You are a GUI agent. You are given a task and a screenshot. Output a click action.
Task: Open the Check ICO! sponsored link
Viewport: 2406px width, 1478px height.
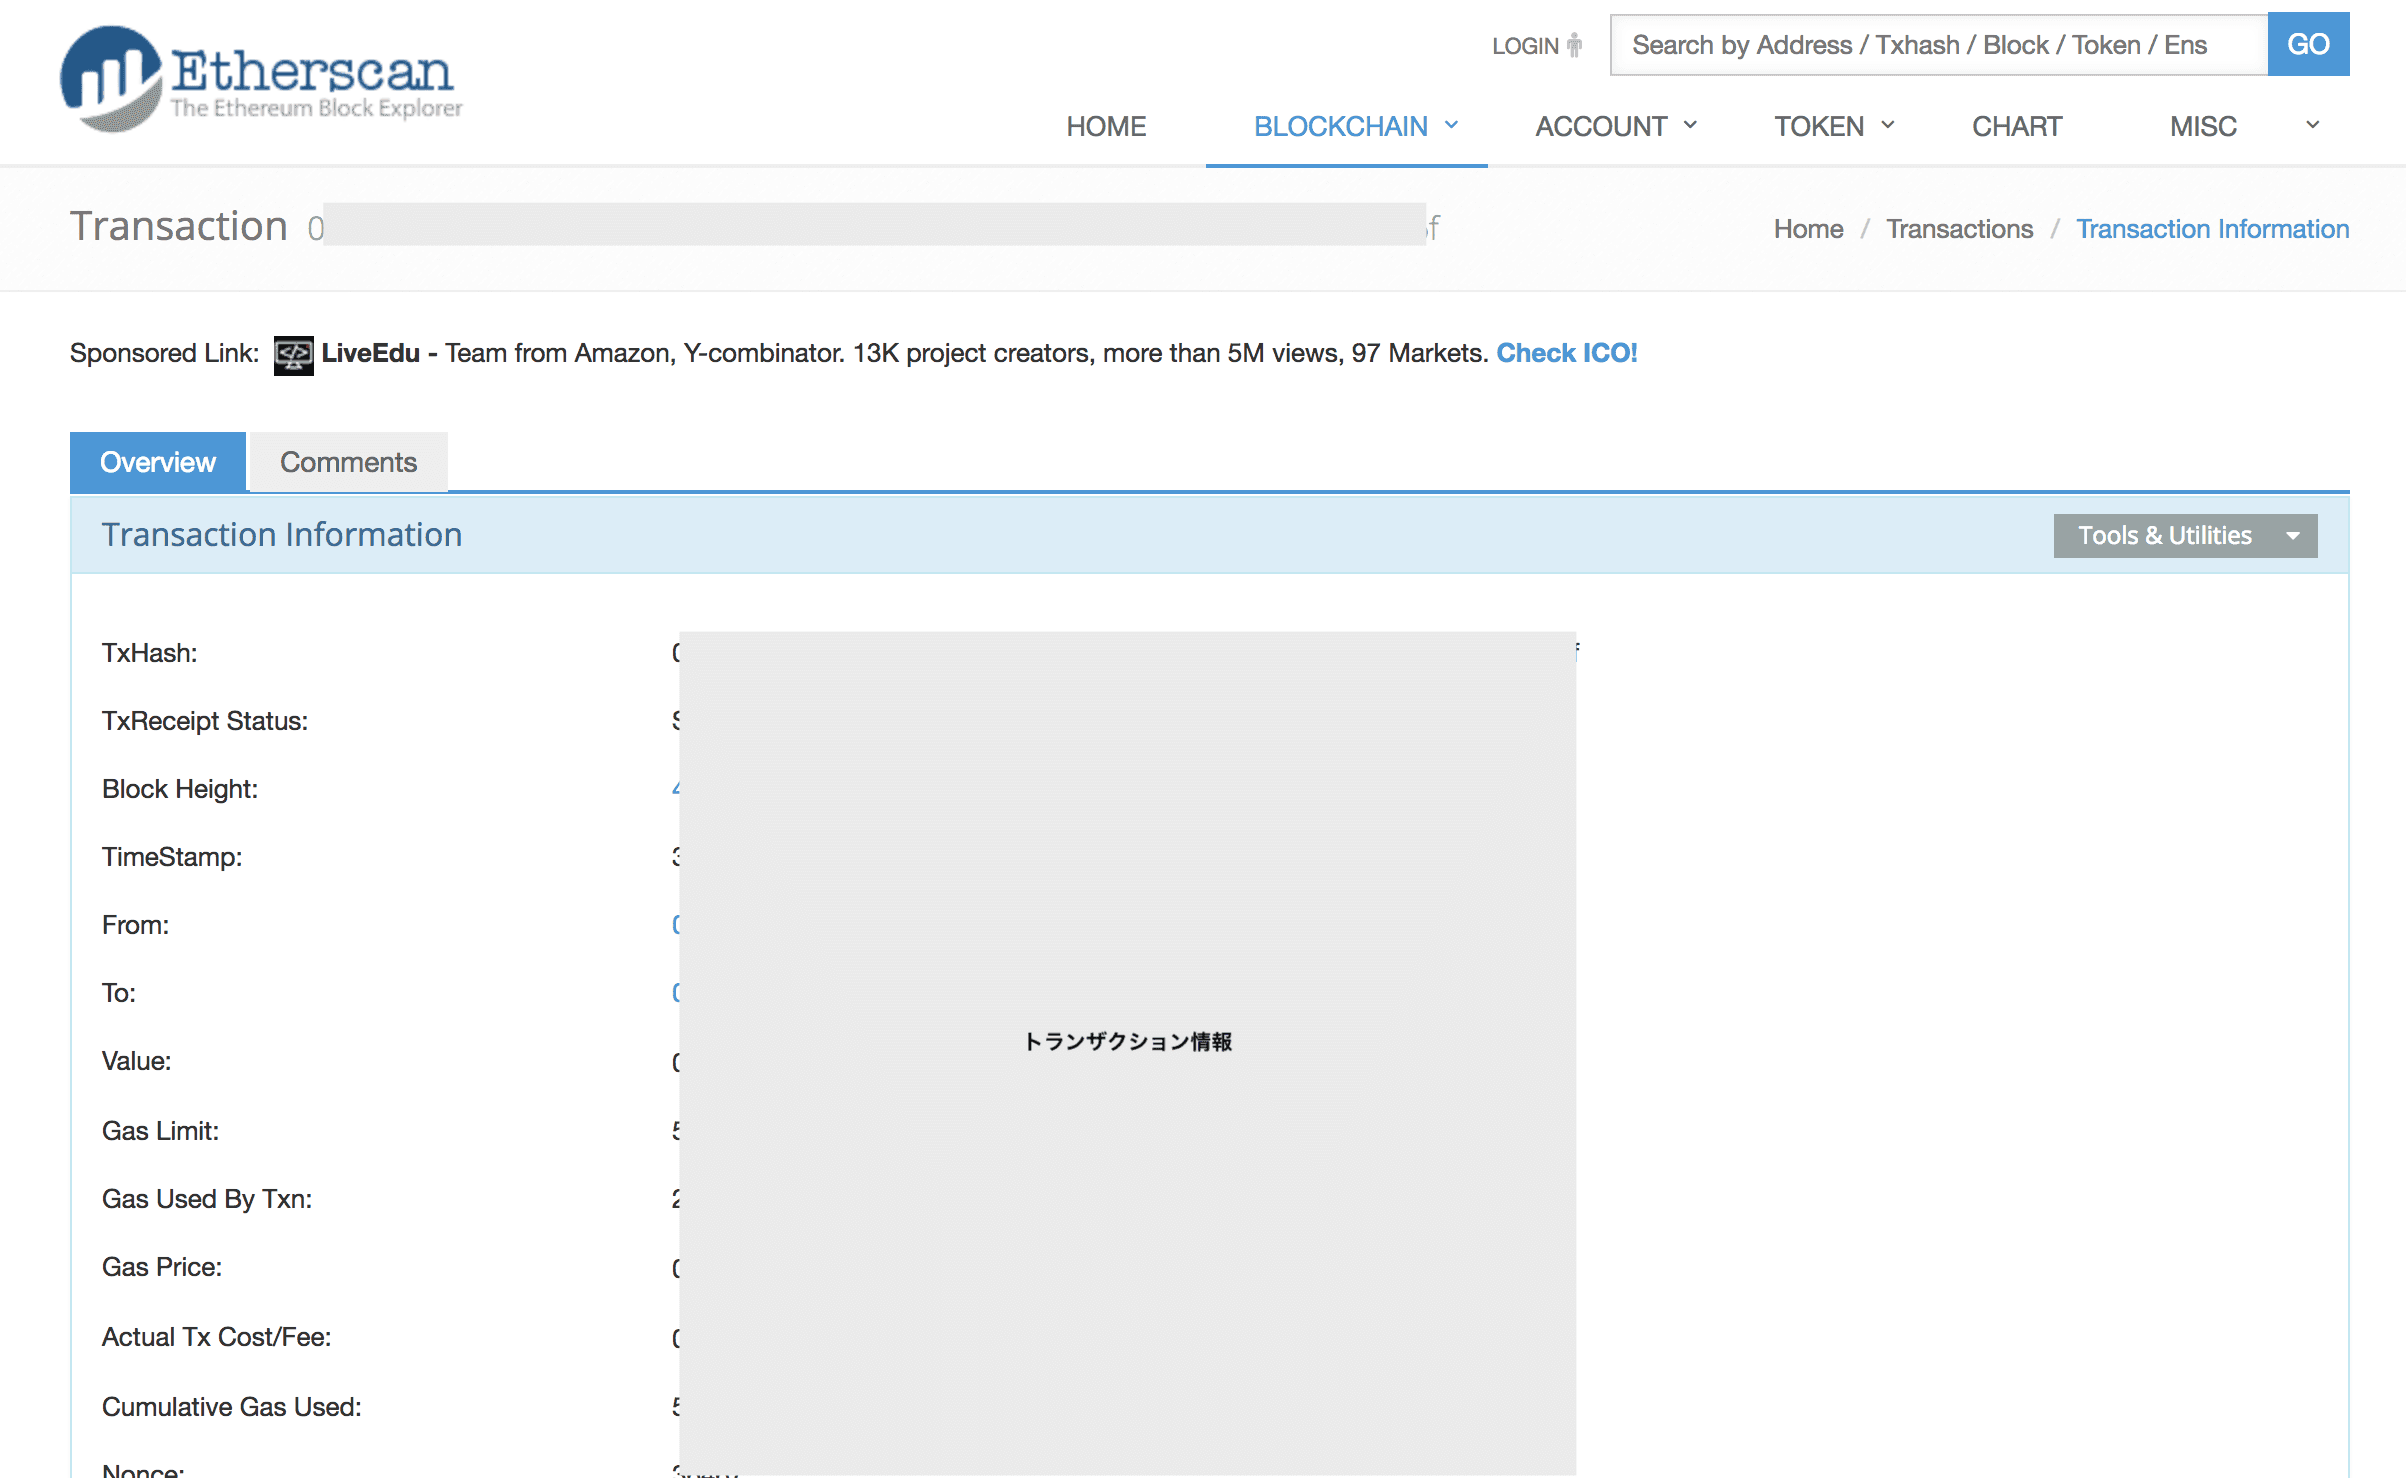coord(1566,353)
